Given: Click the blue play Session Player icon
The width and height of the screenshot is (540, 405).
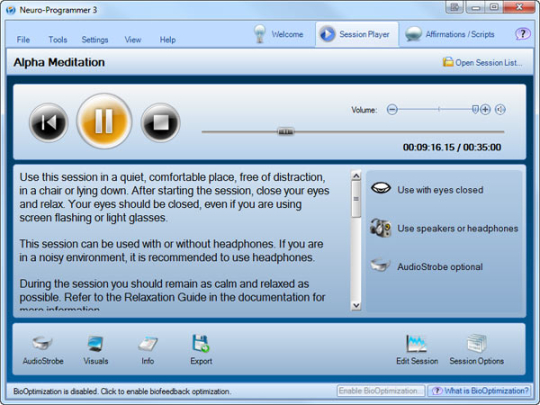Looking at the screenshot, I should coord(327,34).
